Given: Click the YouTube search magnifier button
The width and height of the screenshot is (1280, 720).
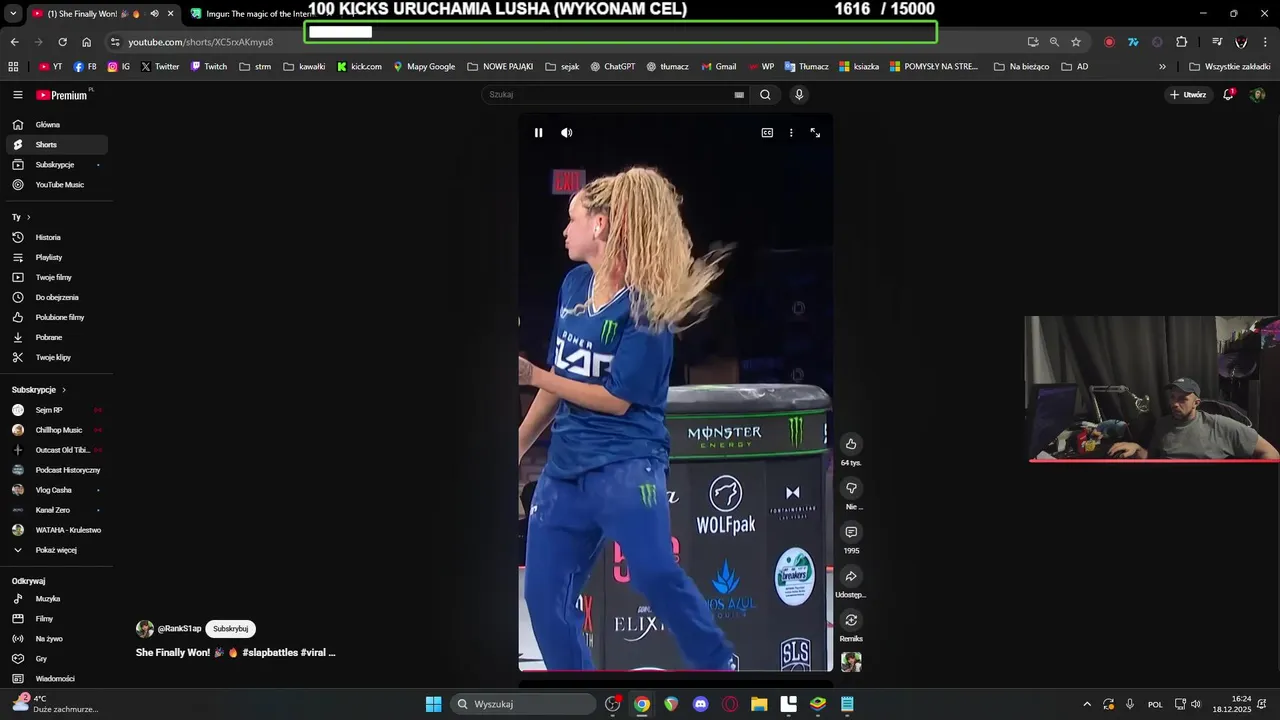Looking at the screenshot, I should [x=765, y=95].
